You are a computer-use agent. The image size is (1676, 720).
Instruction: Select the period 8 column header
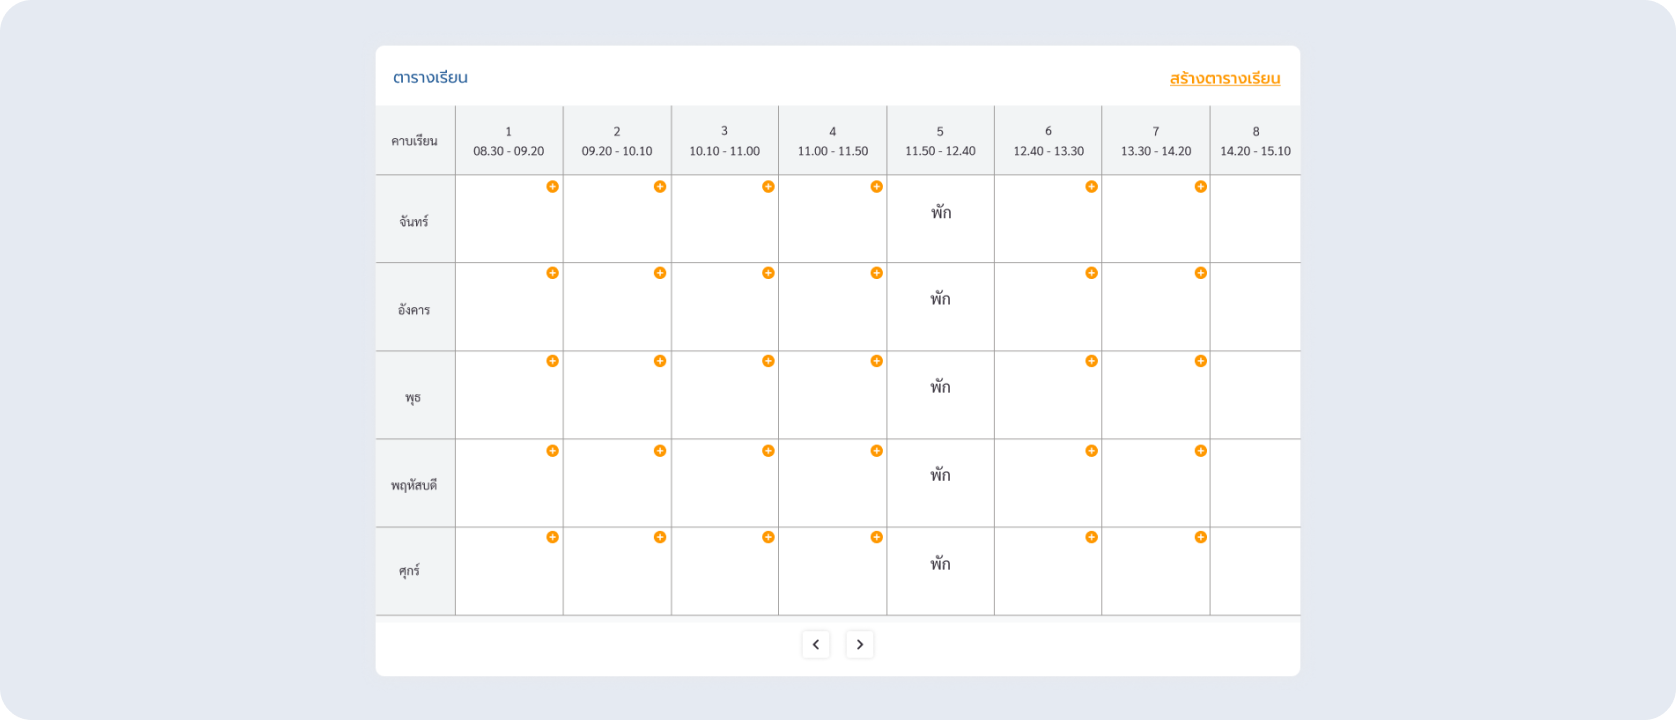(1256, 141)
